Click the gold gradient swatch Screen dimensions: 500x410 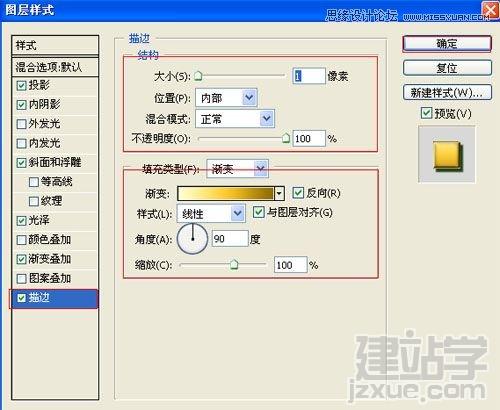point(226,193)
